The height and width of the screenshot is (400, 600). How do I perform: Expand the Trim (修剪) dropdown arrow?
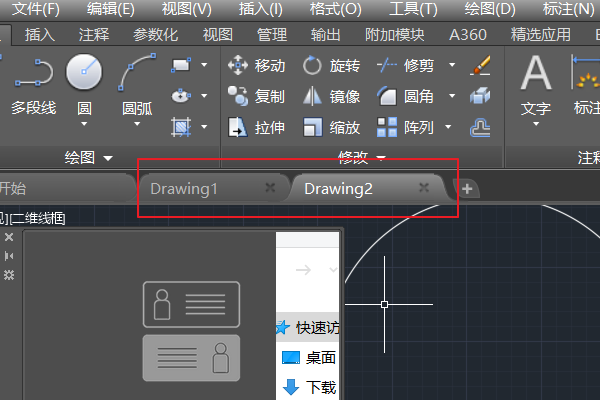point(452,65)
